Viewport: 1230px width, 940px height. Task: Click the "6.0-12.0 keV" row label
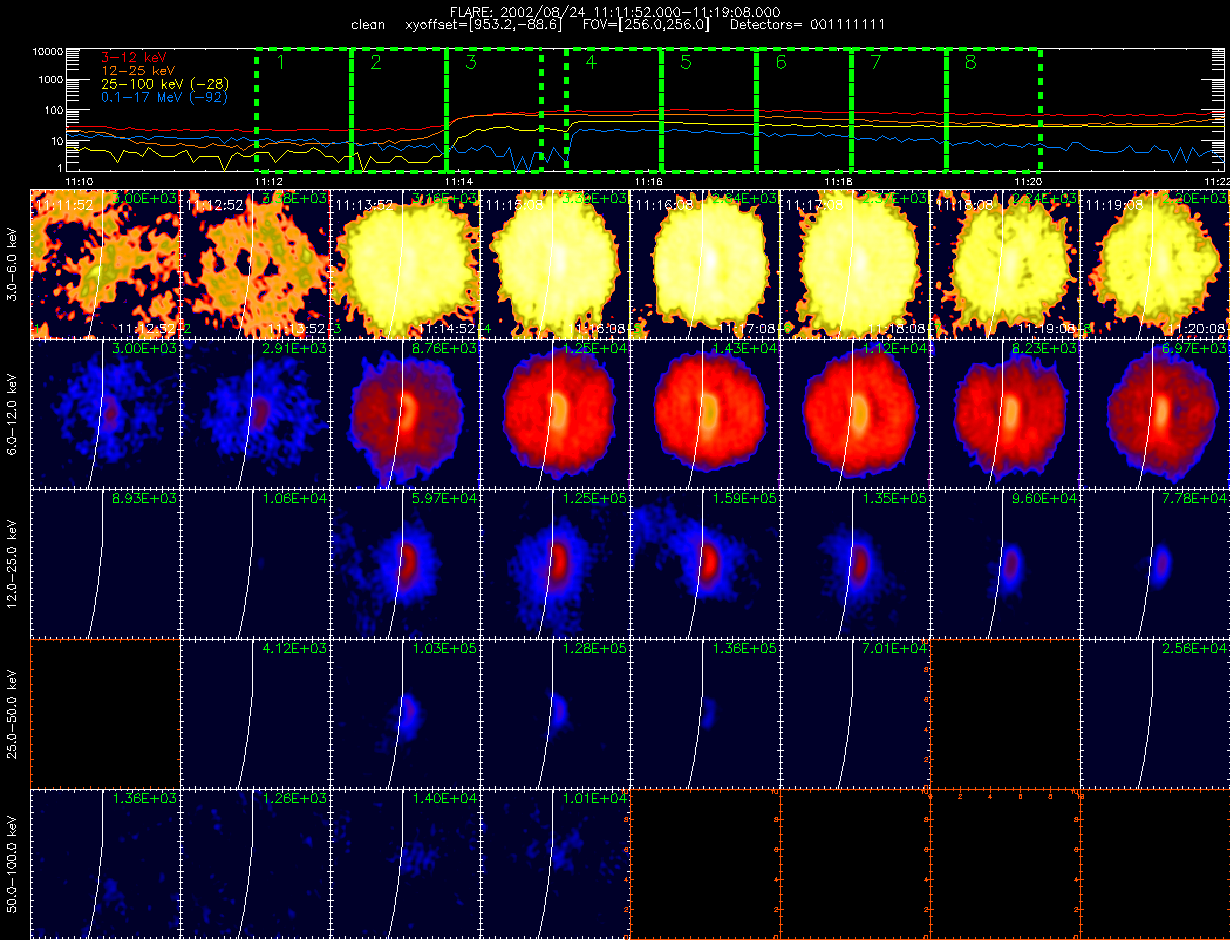(13, 413)
